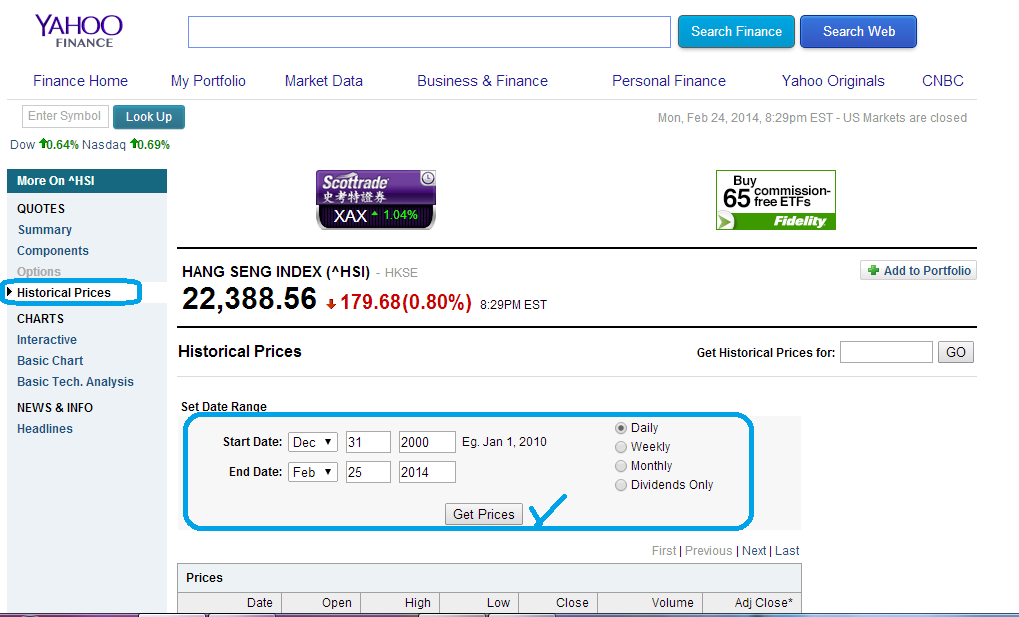
Task: Click the Yahoo Finance logo
Action: tap(79, 31)
